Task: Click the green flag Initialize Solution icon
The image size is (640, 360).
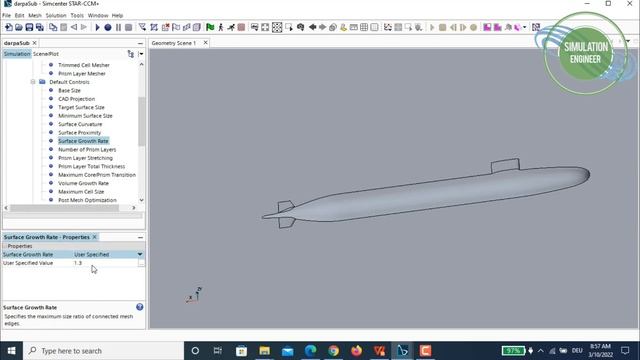Action: 210,27
